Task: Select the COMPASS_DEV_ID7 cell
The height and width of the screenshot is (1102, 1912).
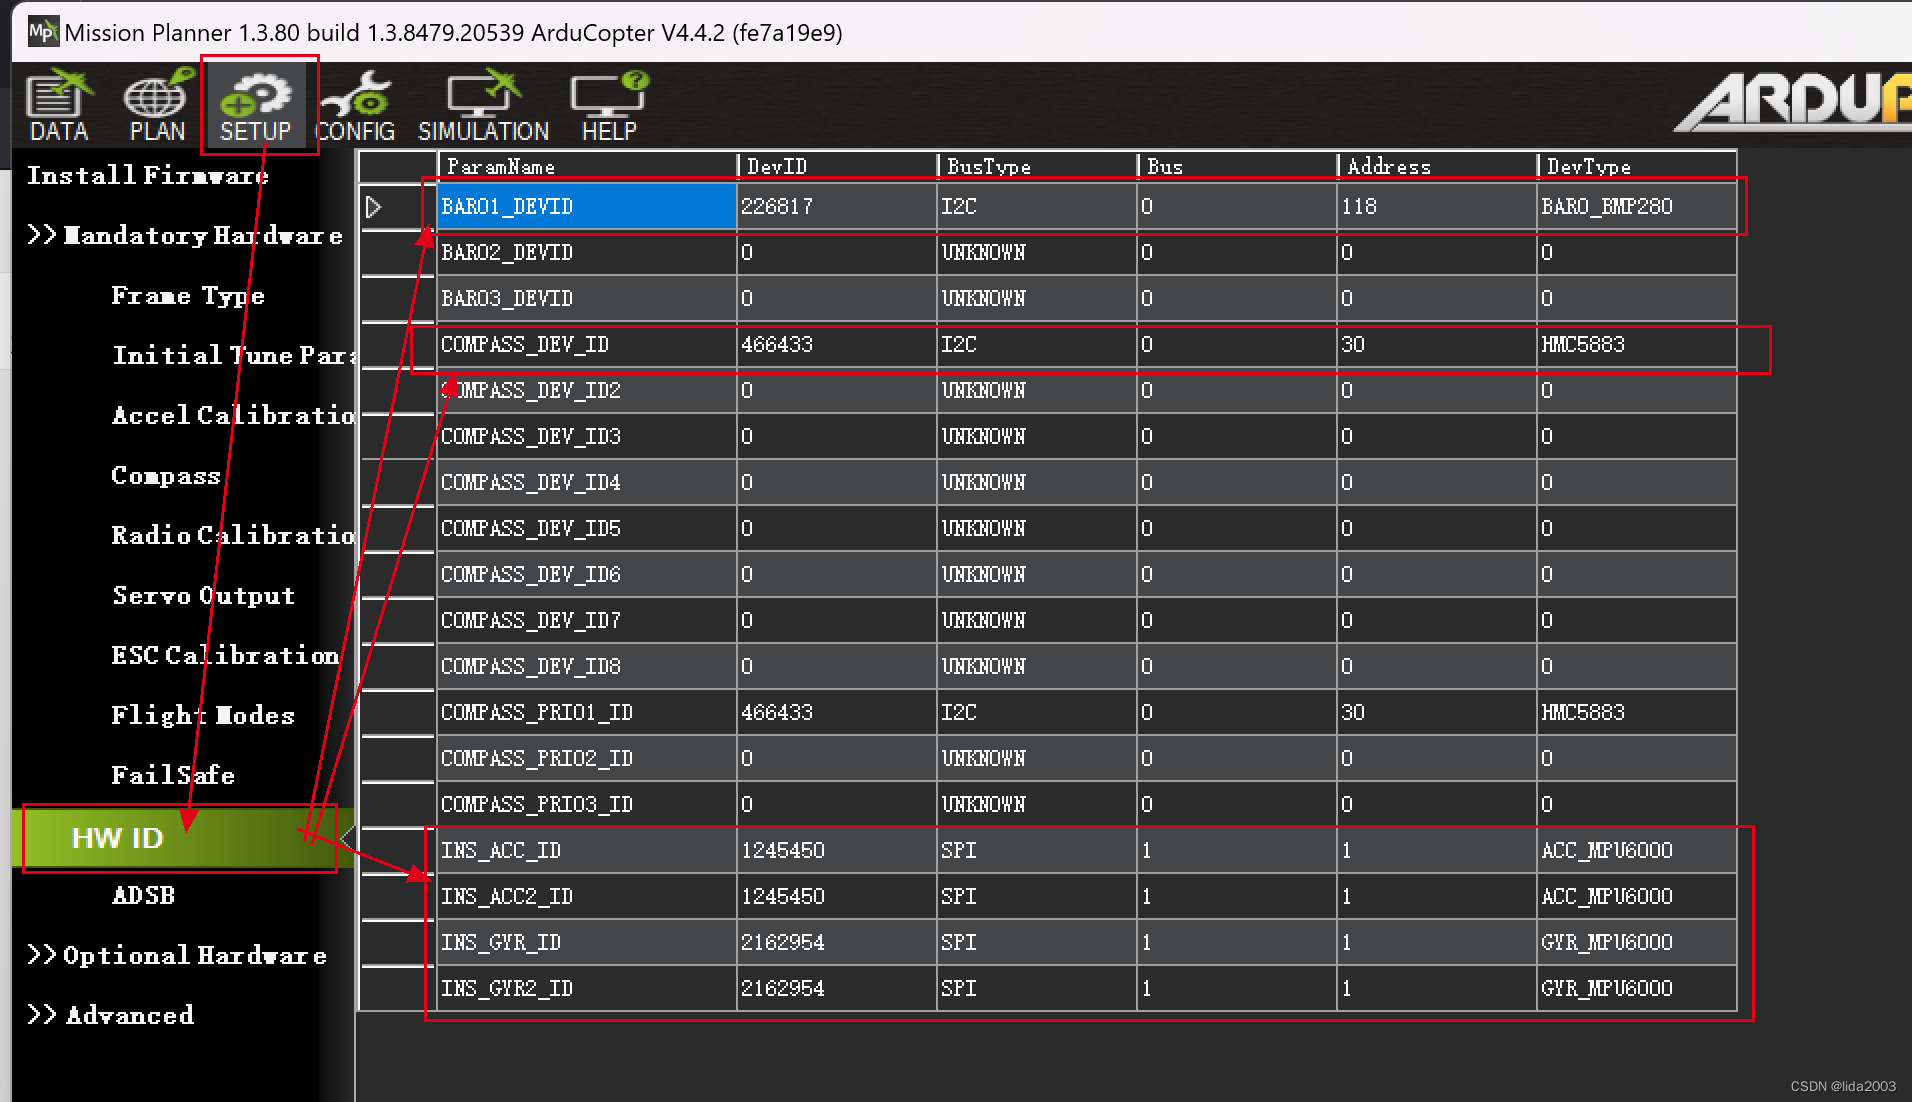Action: [x=587, y=621]
